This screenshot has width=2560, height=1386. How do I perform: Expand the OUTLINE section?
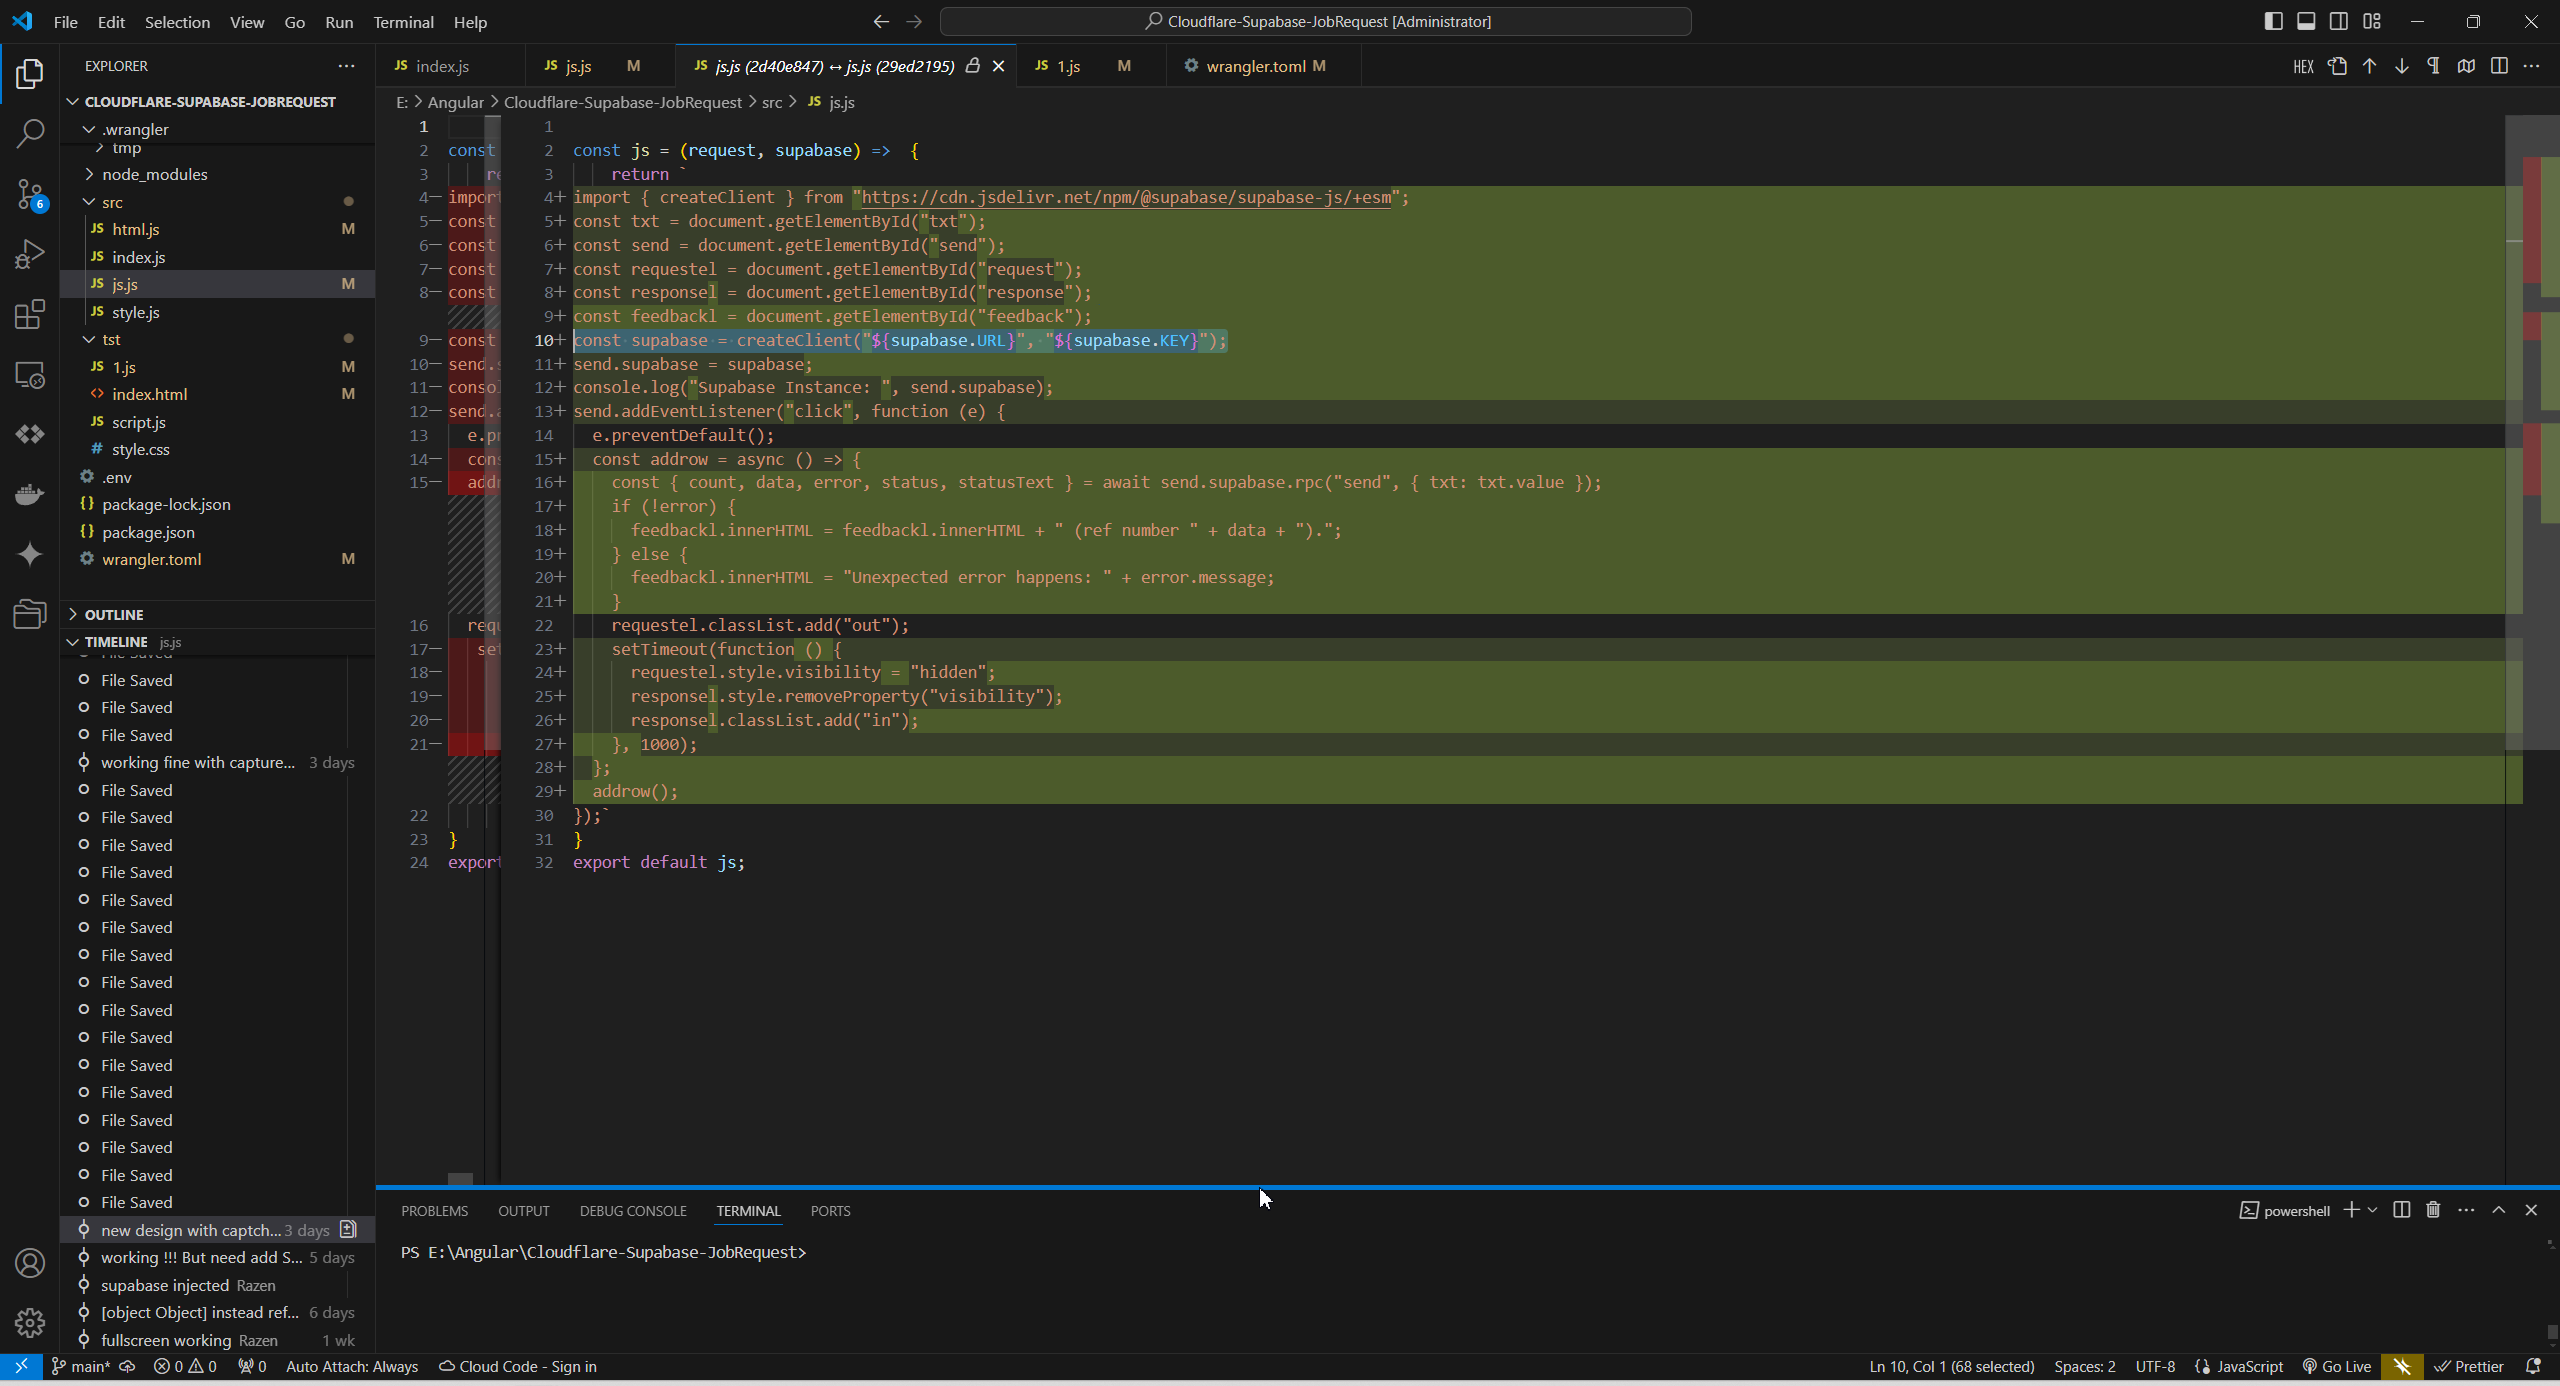[x=113, y=614]
